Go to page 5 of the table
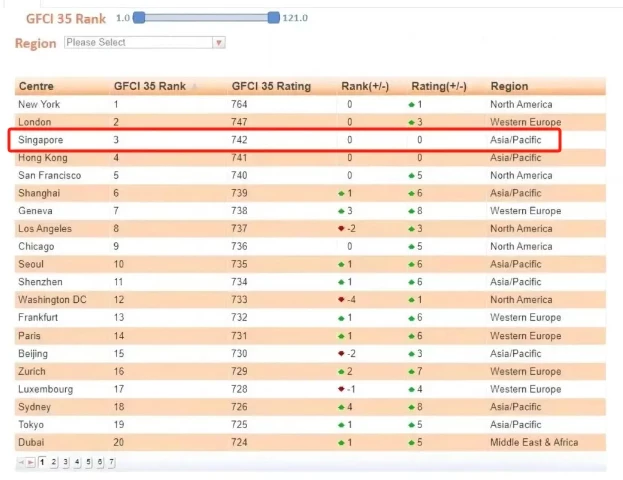 coord(89,462)
